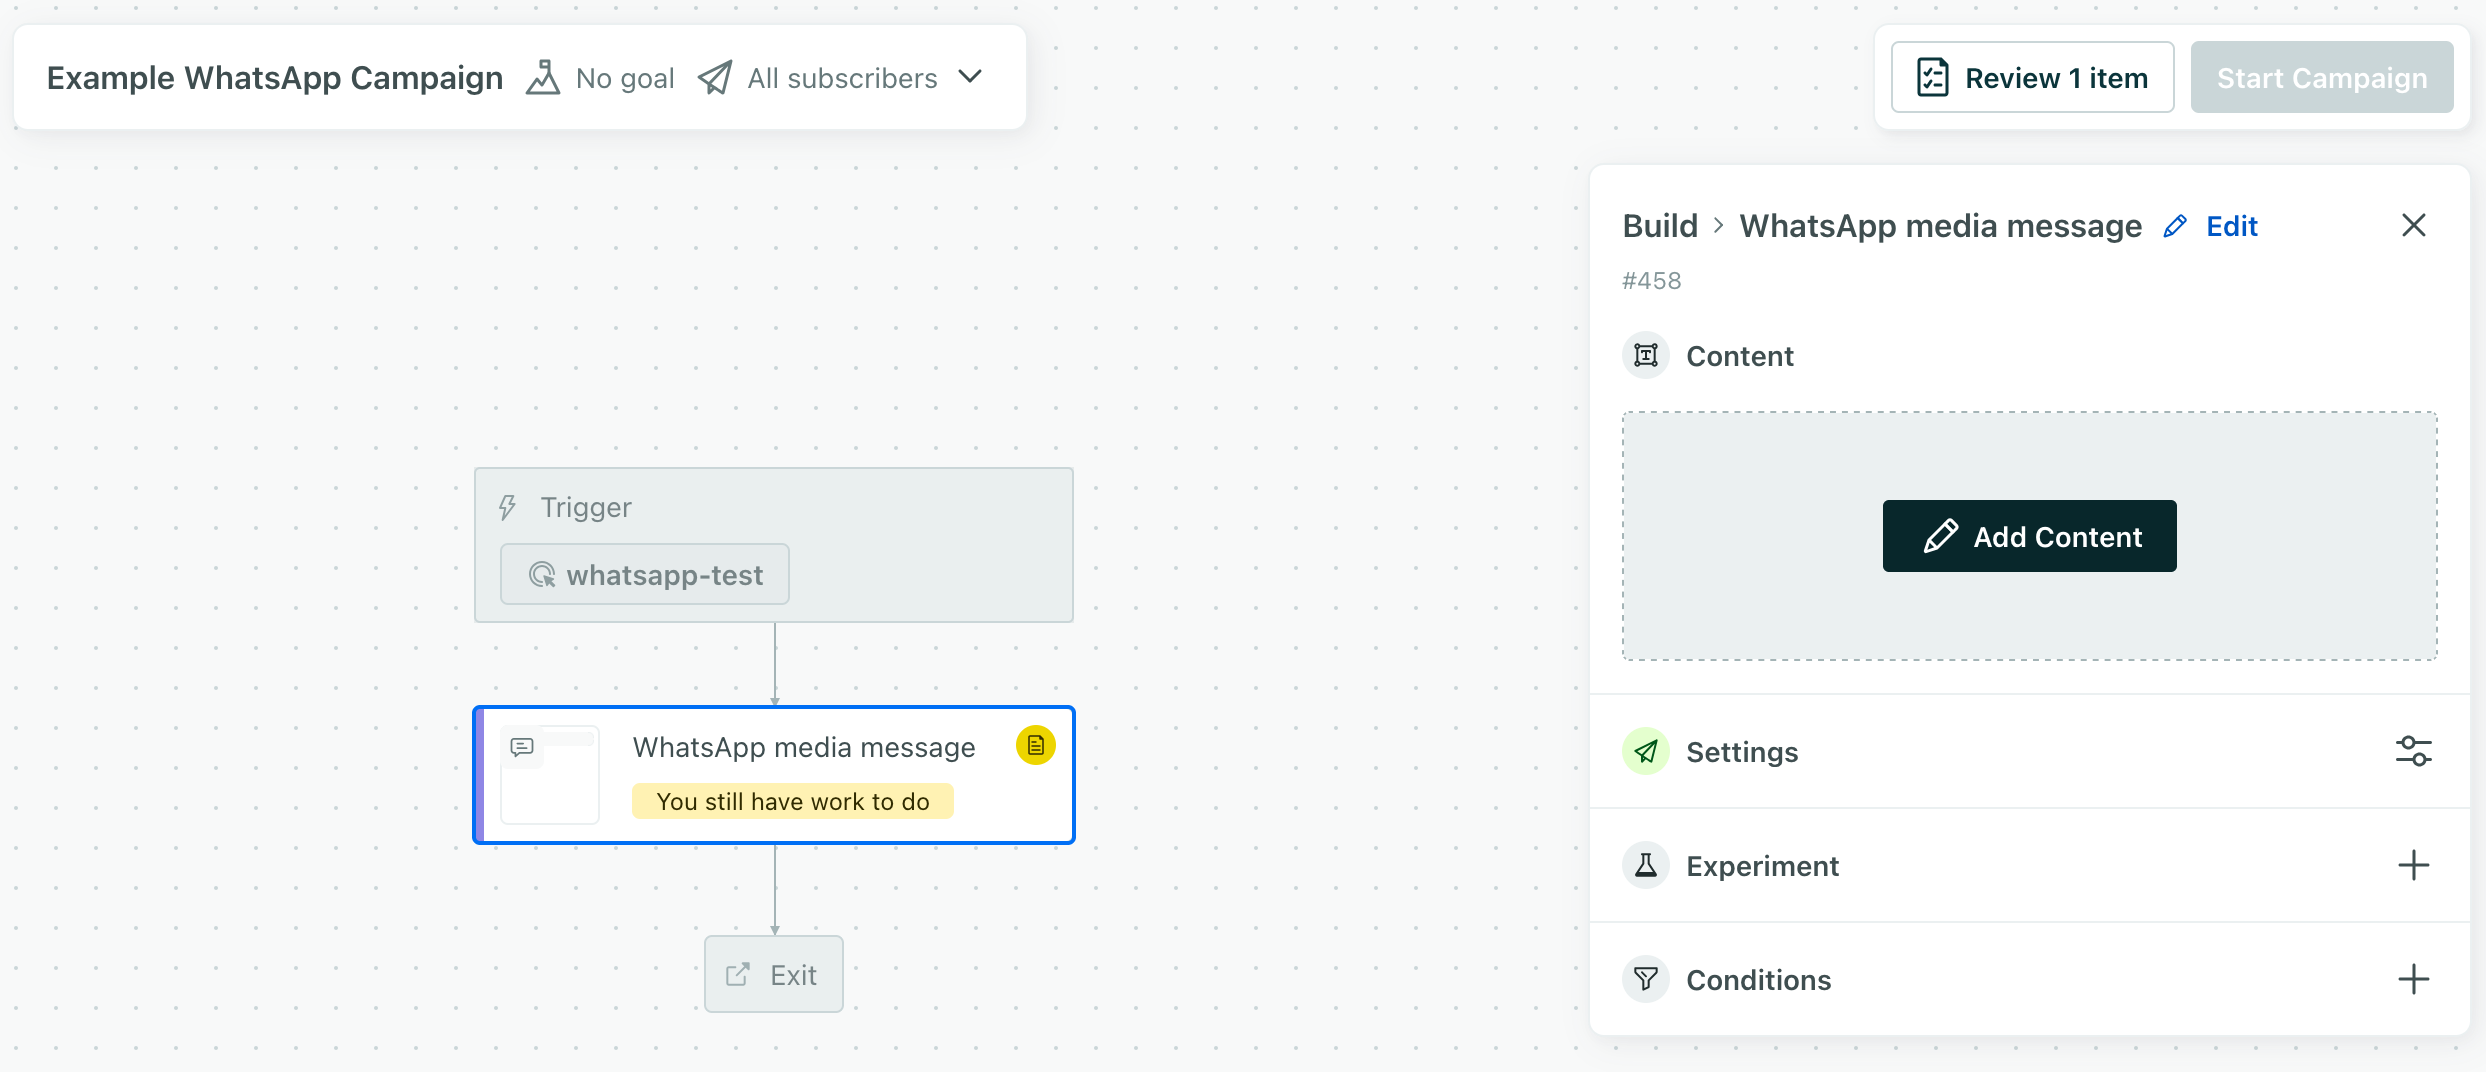Click the lightning bolt Trigger icon
2486x1072 pixels.
click(x=508, y=507)
